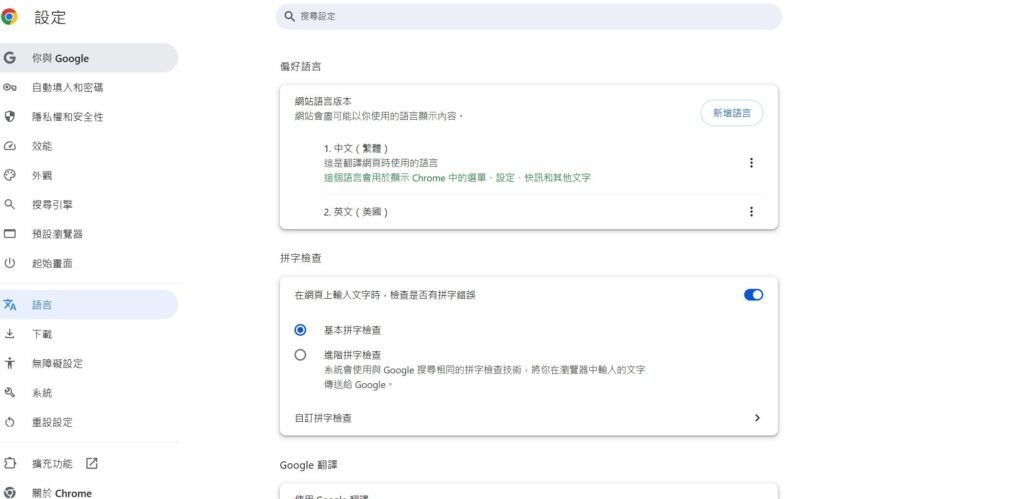Click the wrench icon for 系統
Image resolution: width=1024 pixels, height=499 pixels.
[x=9, y=393]
